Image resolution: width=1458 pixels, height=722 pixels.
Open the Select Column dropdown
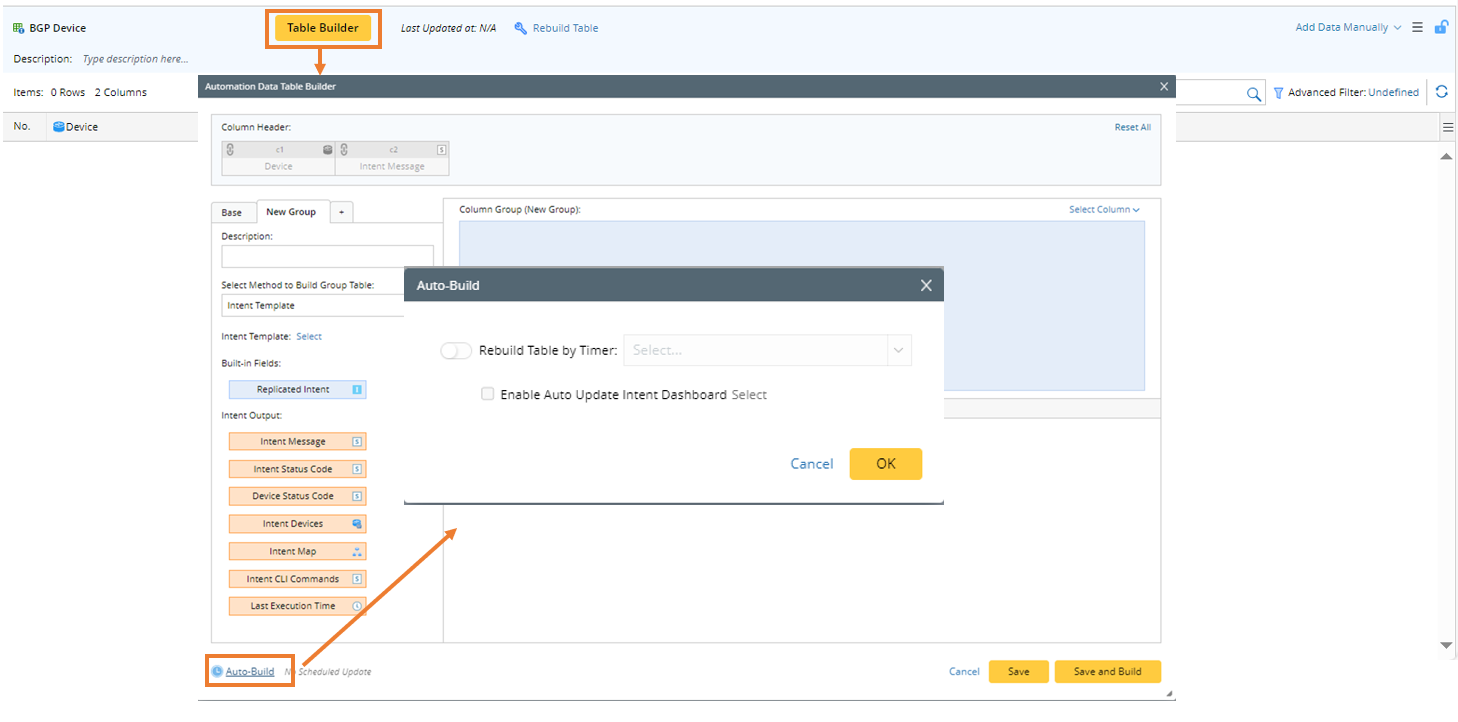click(1104, 210)
